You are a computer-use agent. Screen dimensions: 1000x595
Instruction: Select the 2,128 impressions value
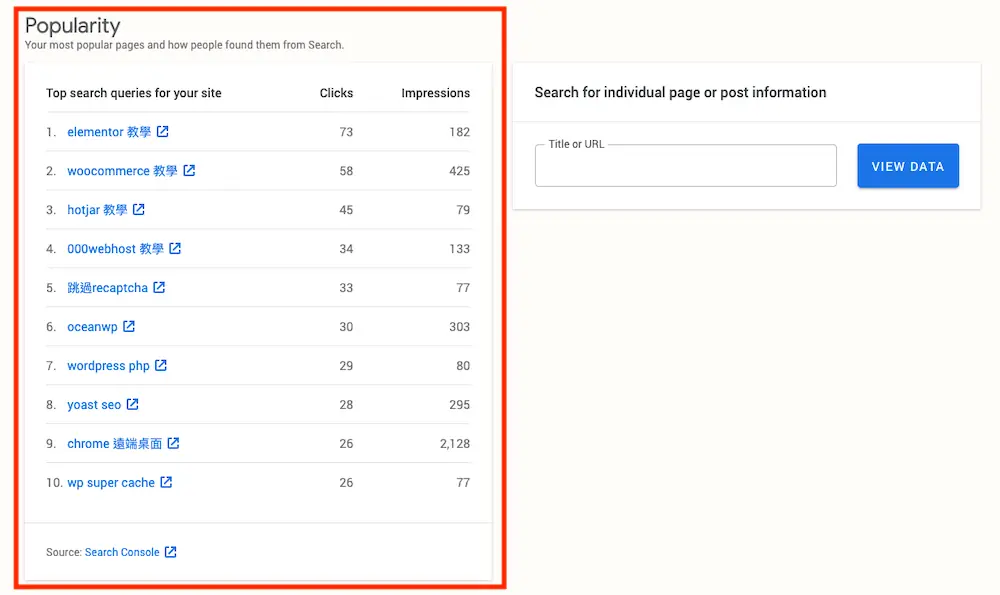tap(455, 443)
